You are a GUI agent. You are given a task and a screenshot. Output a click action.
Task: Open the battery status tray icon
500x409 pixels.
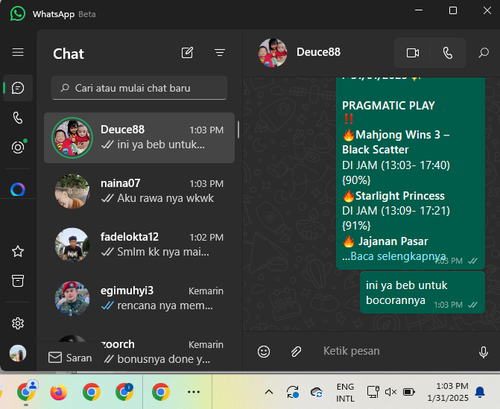tap(409, 392)
